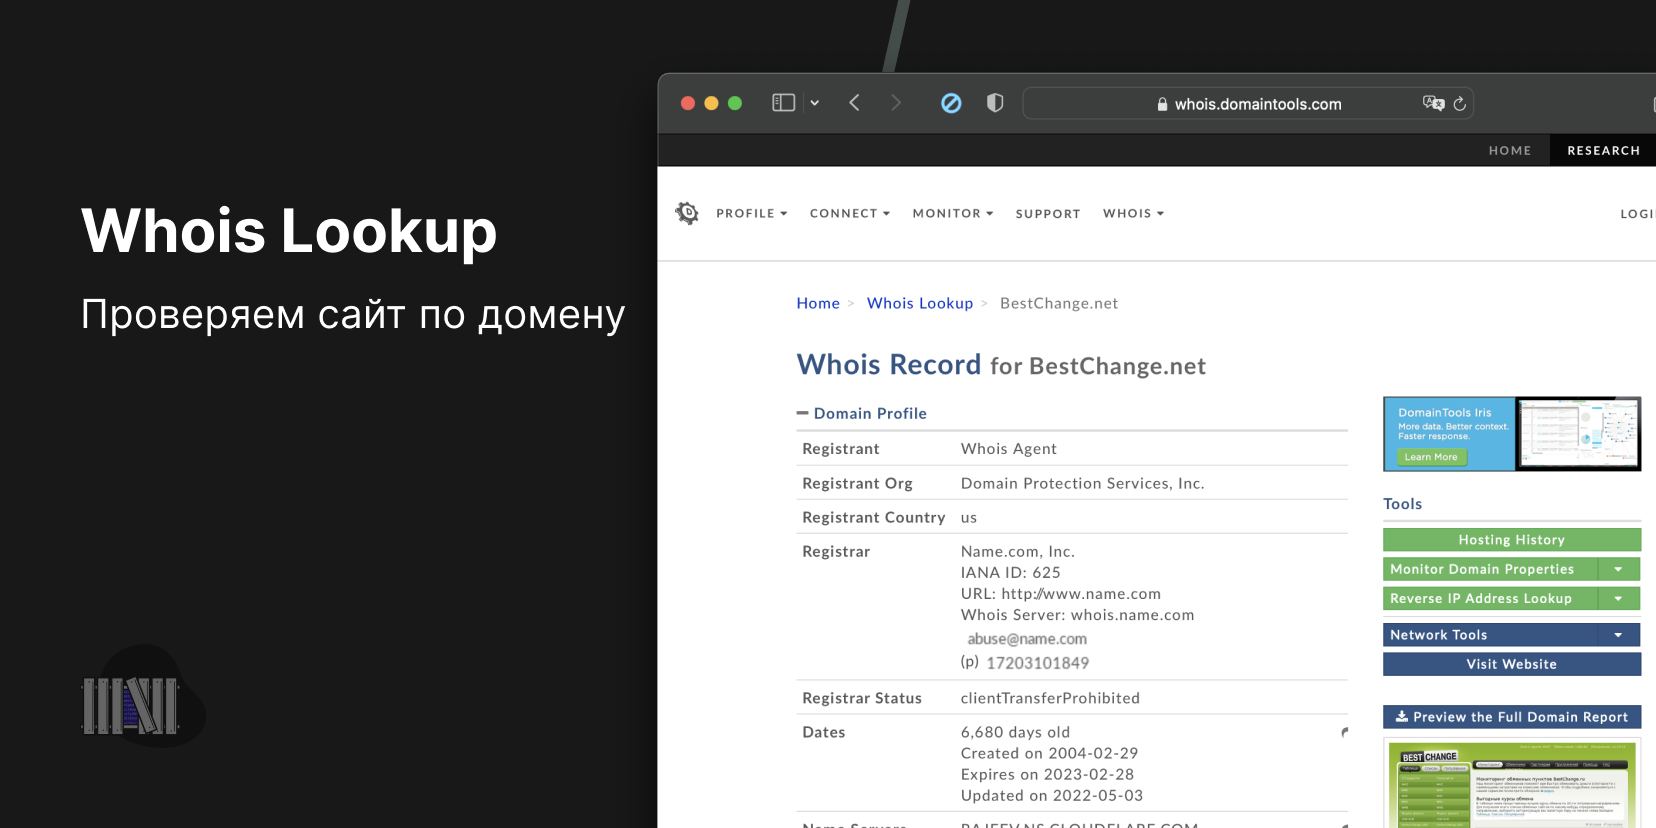Select the clientTransferProhibited status text

click(1050, 698)
